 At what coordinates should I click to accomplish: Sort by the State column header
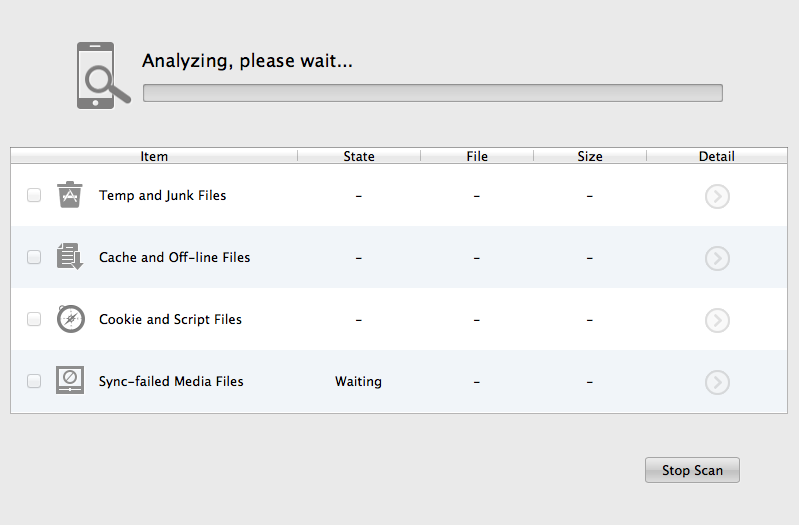pyautogui.click(x=359, y=156)
